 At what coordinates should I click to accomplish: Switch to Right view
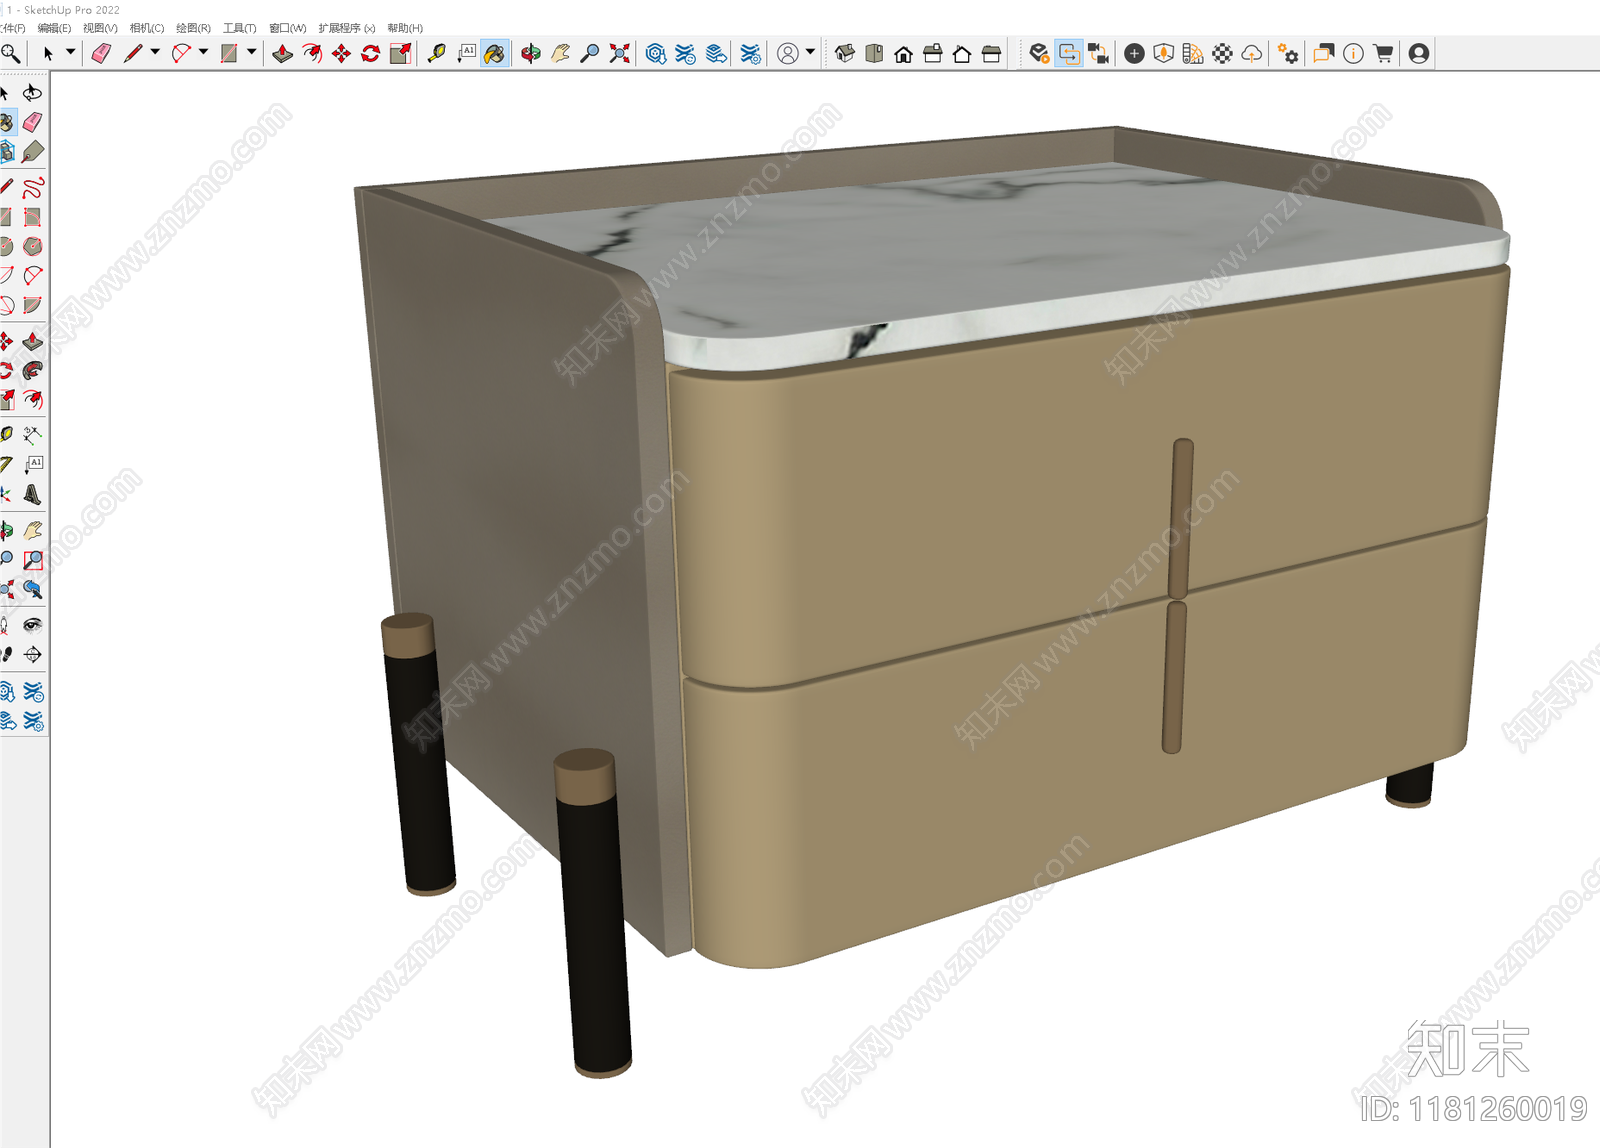point(933,54)
